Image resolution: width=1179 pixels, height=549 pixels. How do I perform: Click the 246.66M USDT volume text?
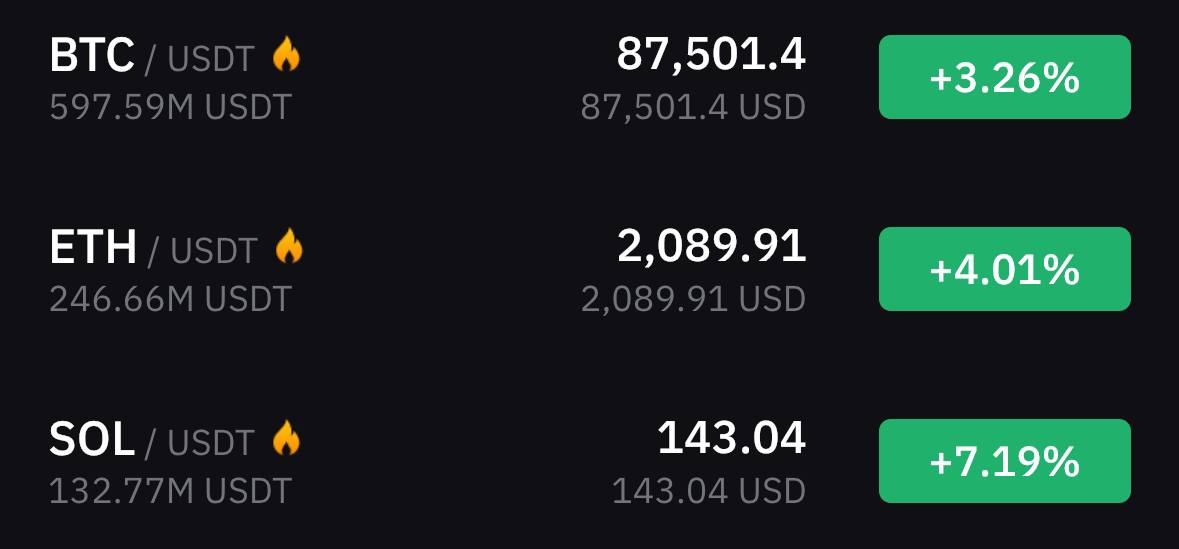[171, 299]
